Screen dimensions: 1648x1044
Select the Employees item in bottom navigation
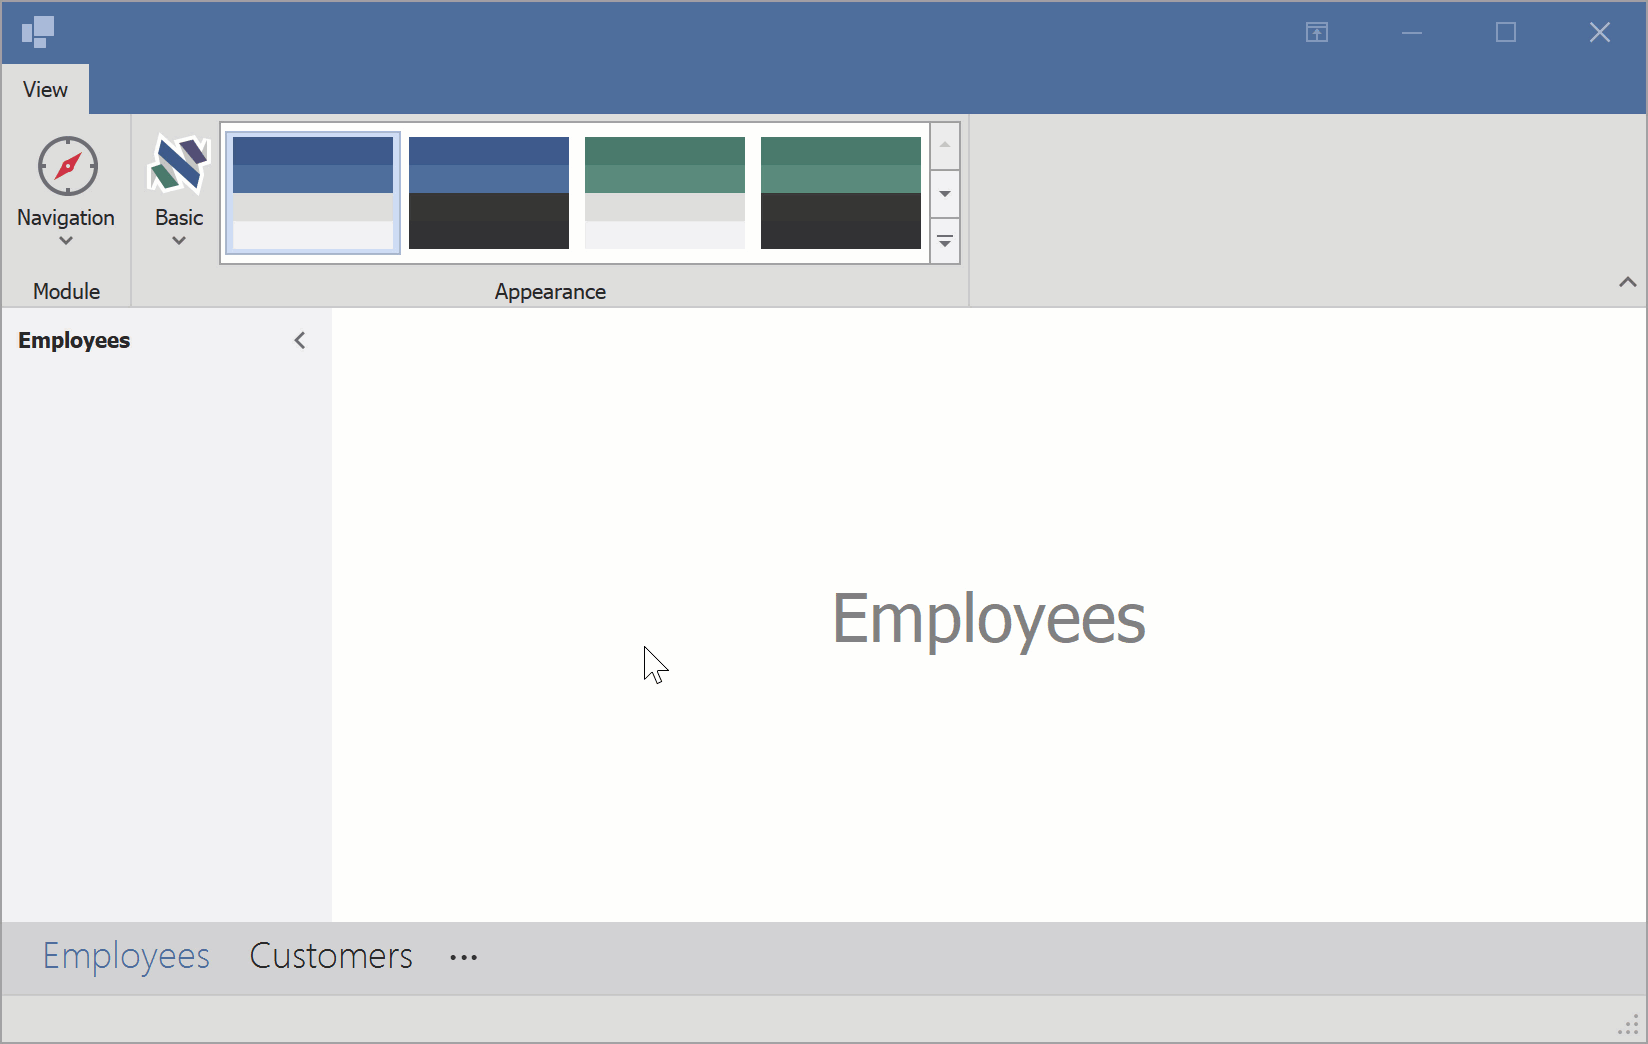click(126, 957)
